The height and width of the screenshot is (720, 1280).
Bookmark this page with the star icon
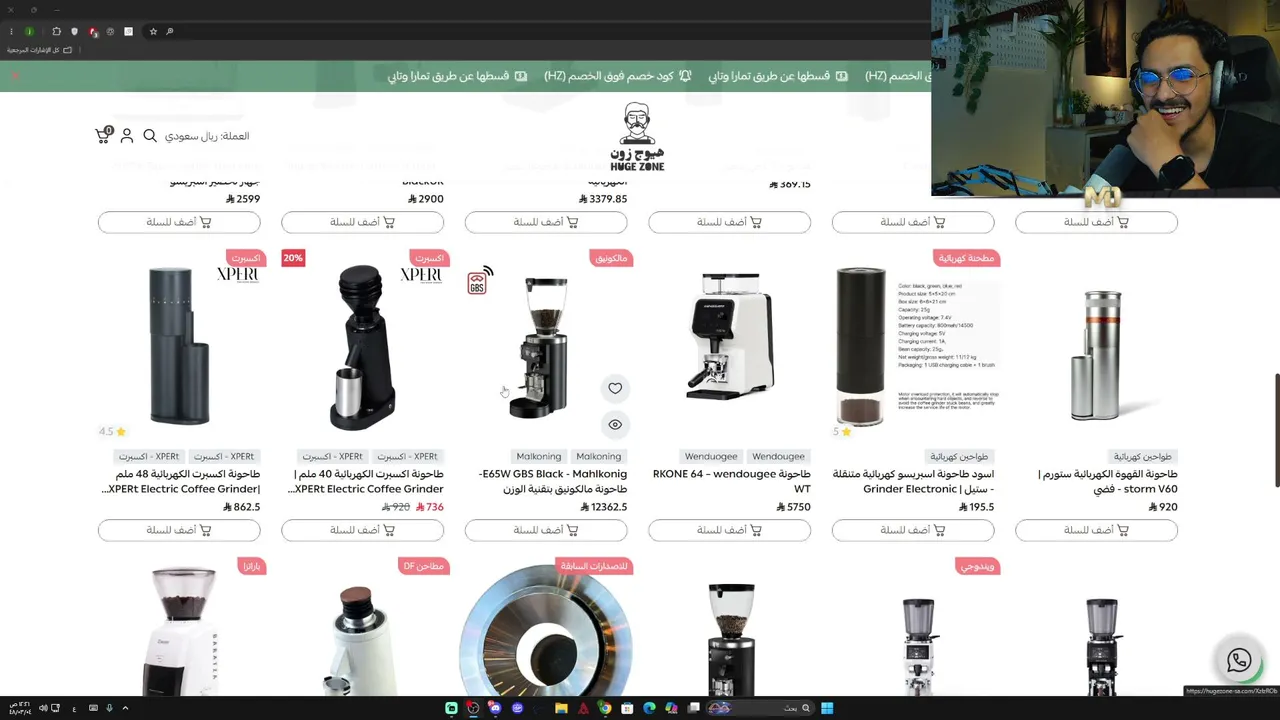(153, 32)
